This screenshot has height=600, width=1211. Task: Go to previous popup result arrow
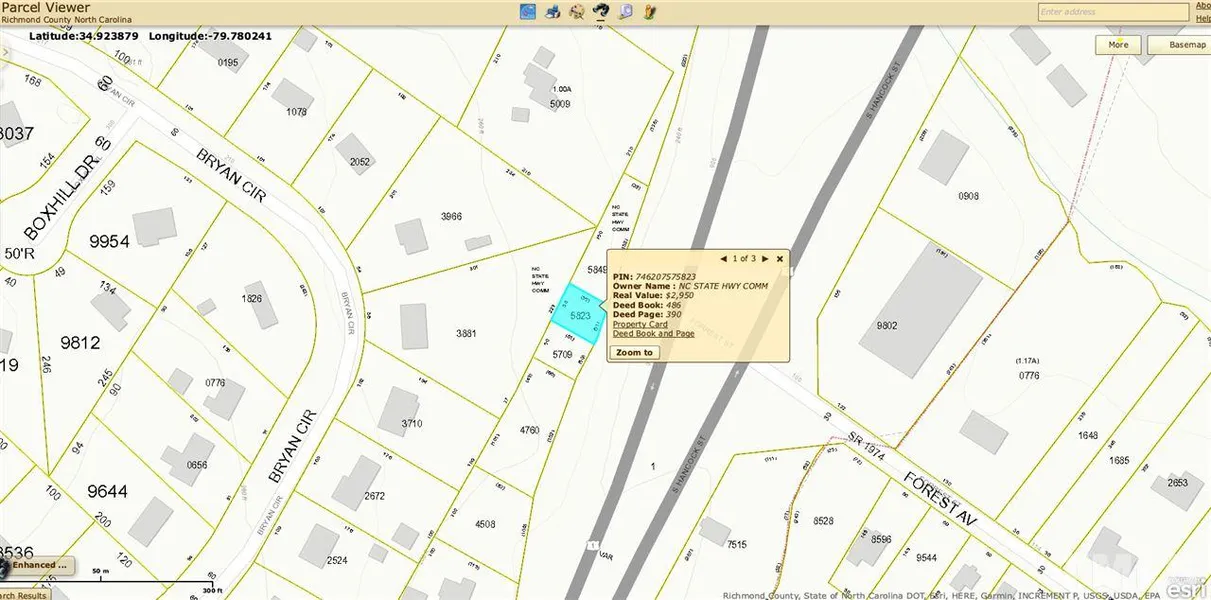724,258
